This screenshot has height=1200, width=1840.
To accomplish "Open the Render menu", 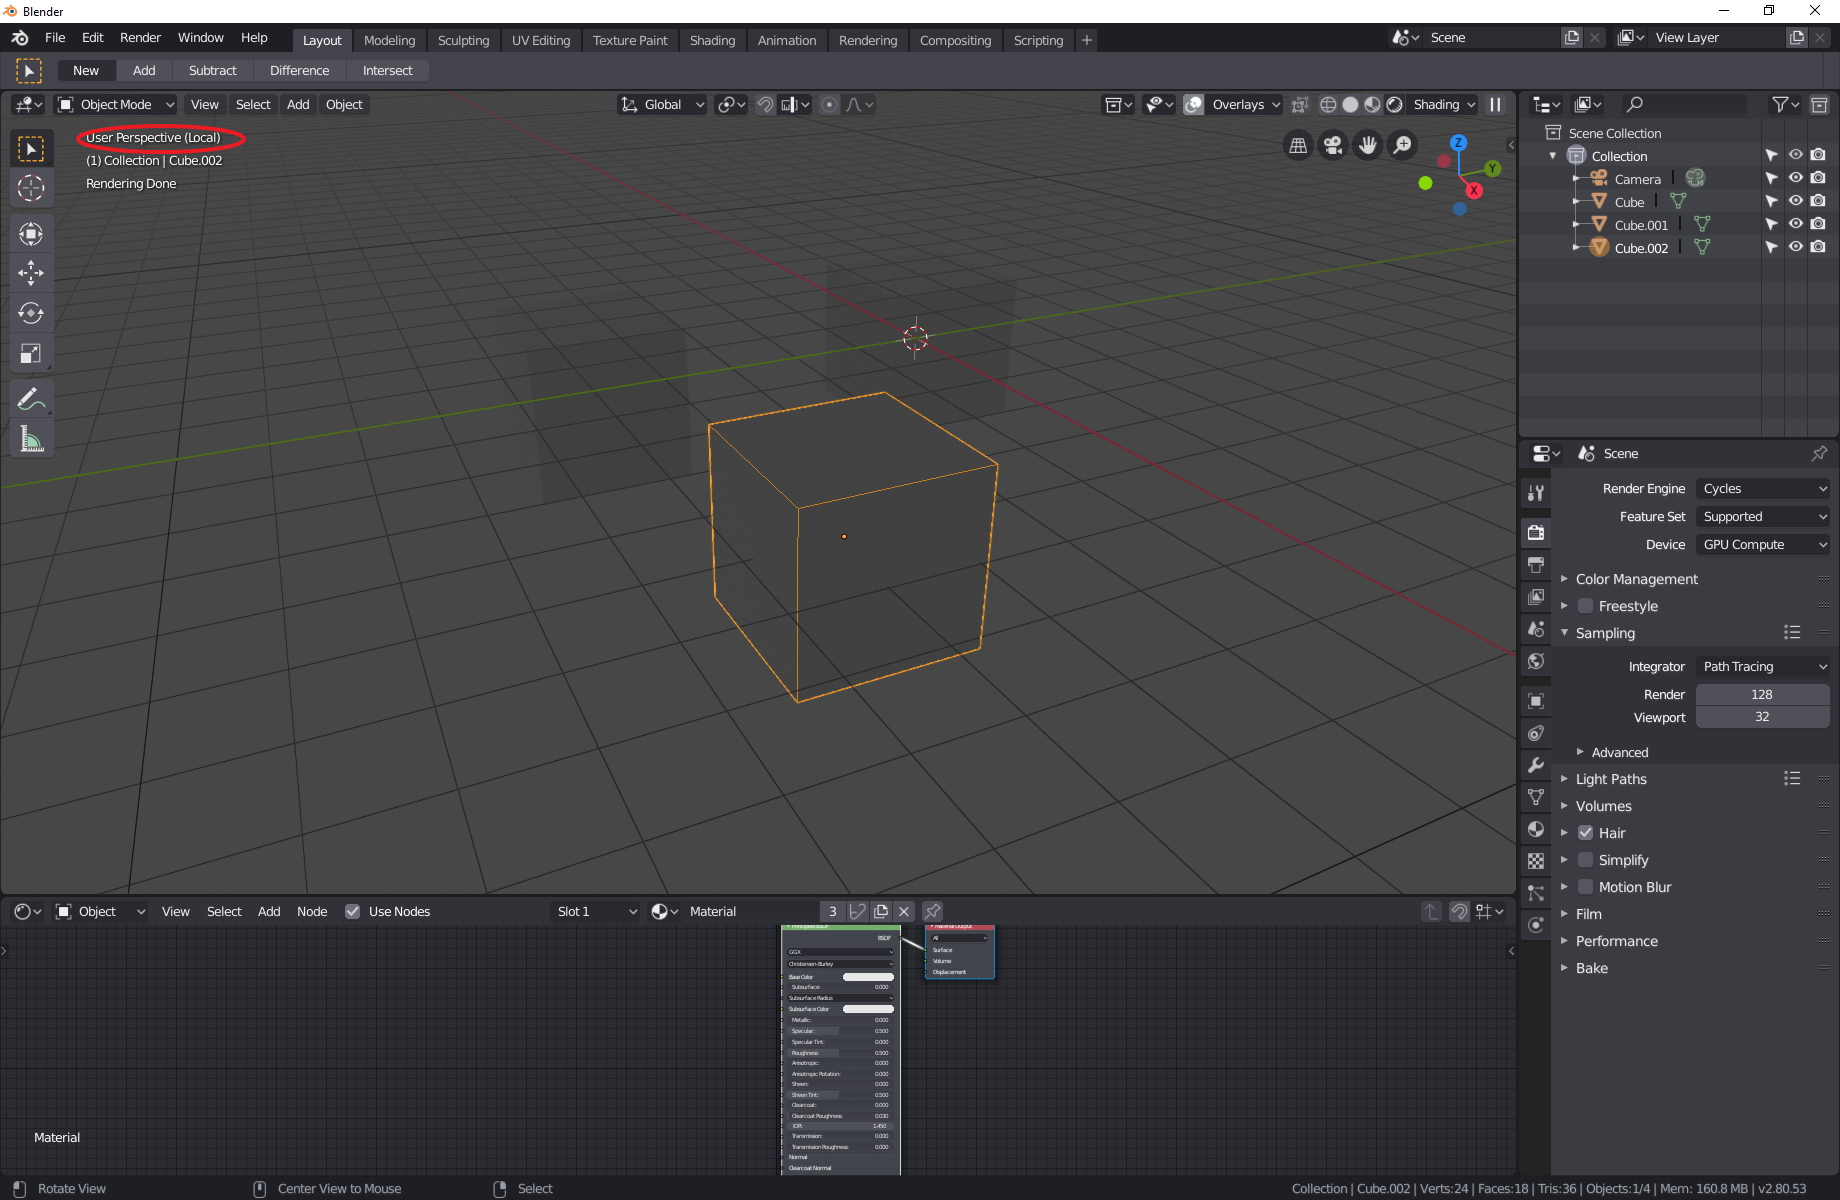I will point(140,37).
